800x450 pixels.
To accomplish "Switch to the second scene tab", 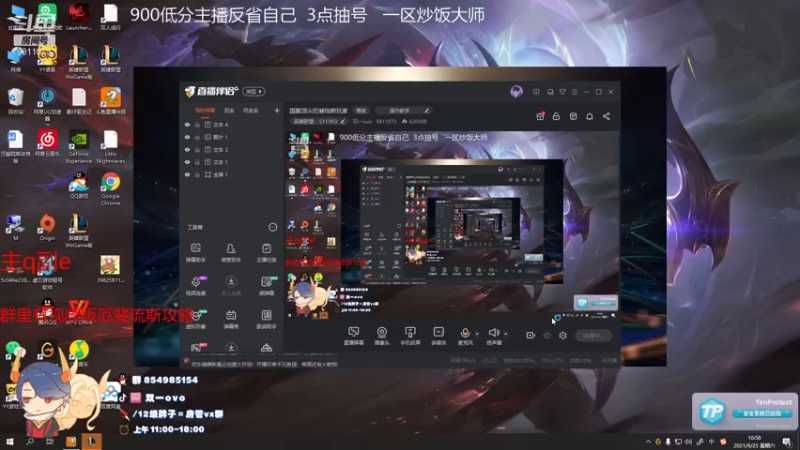I will point(229,110).
